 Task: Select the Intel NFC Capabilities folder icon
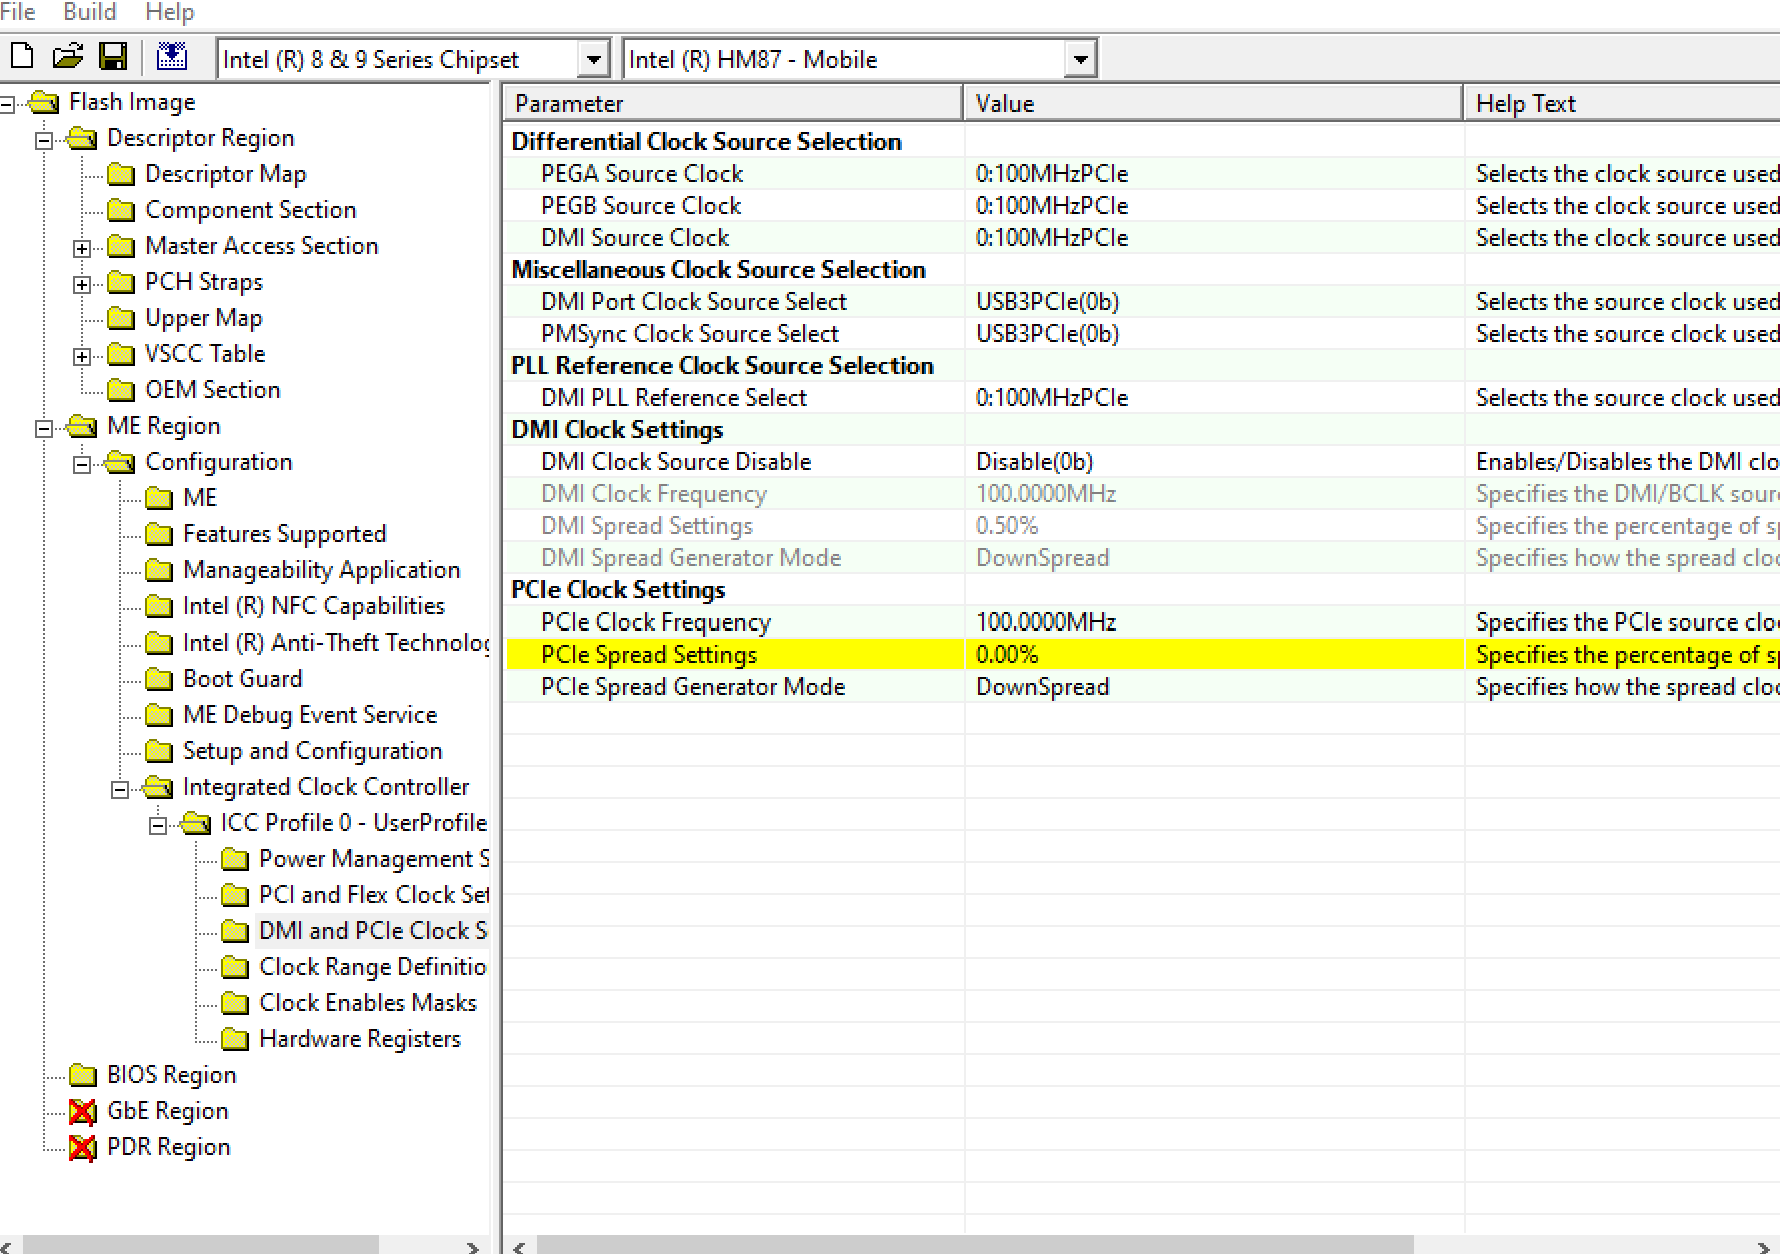pos(159,607)
